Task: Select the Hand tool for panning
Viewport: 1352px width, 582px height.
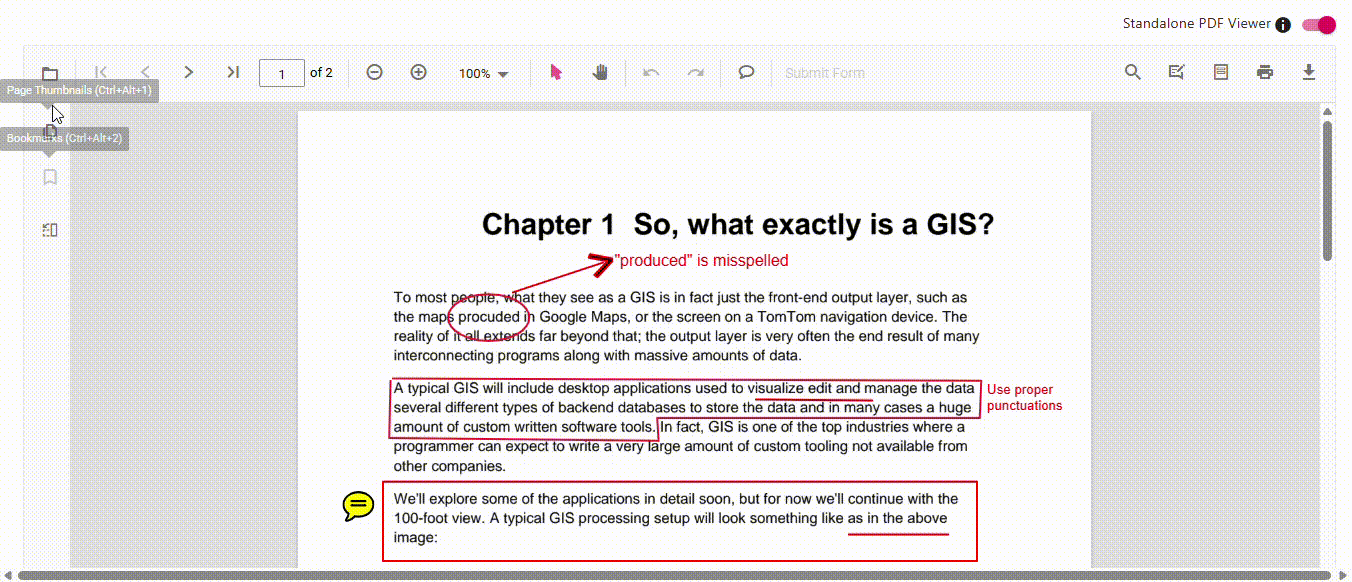Action: [600, 72]
